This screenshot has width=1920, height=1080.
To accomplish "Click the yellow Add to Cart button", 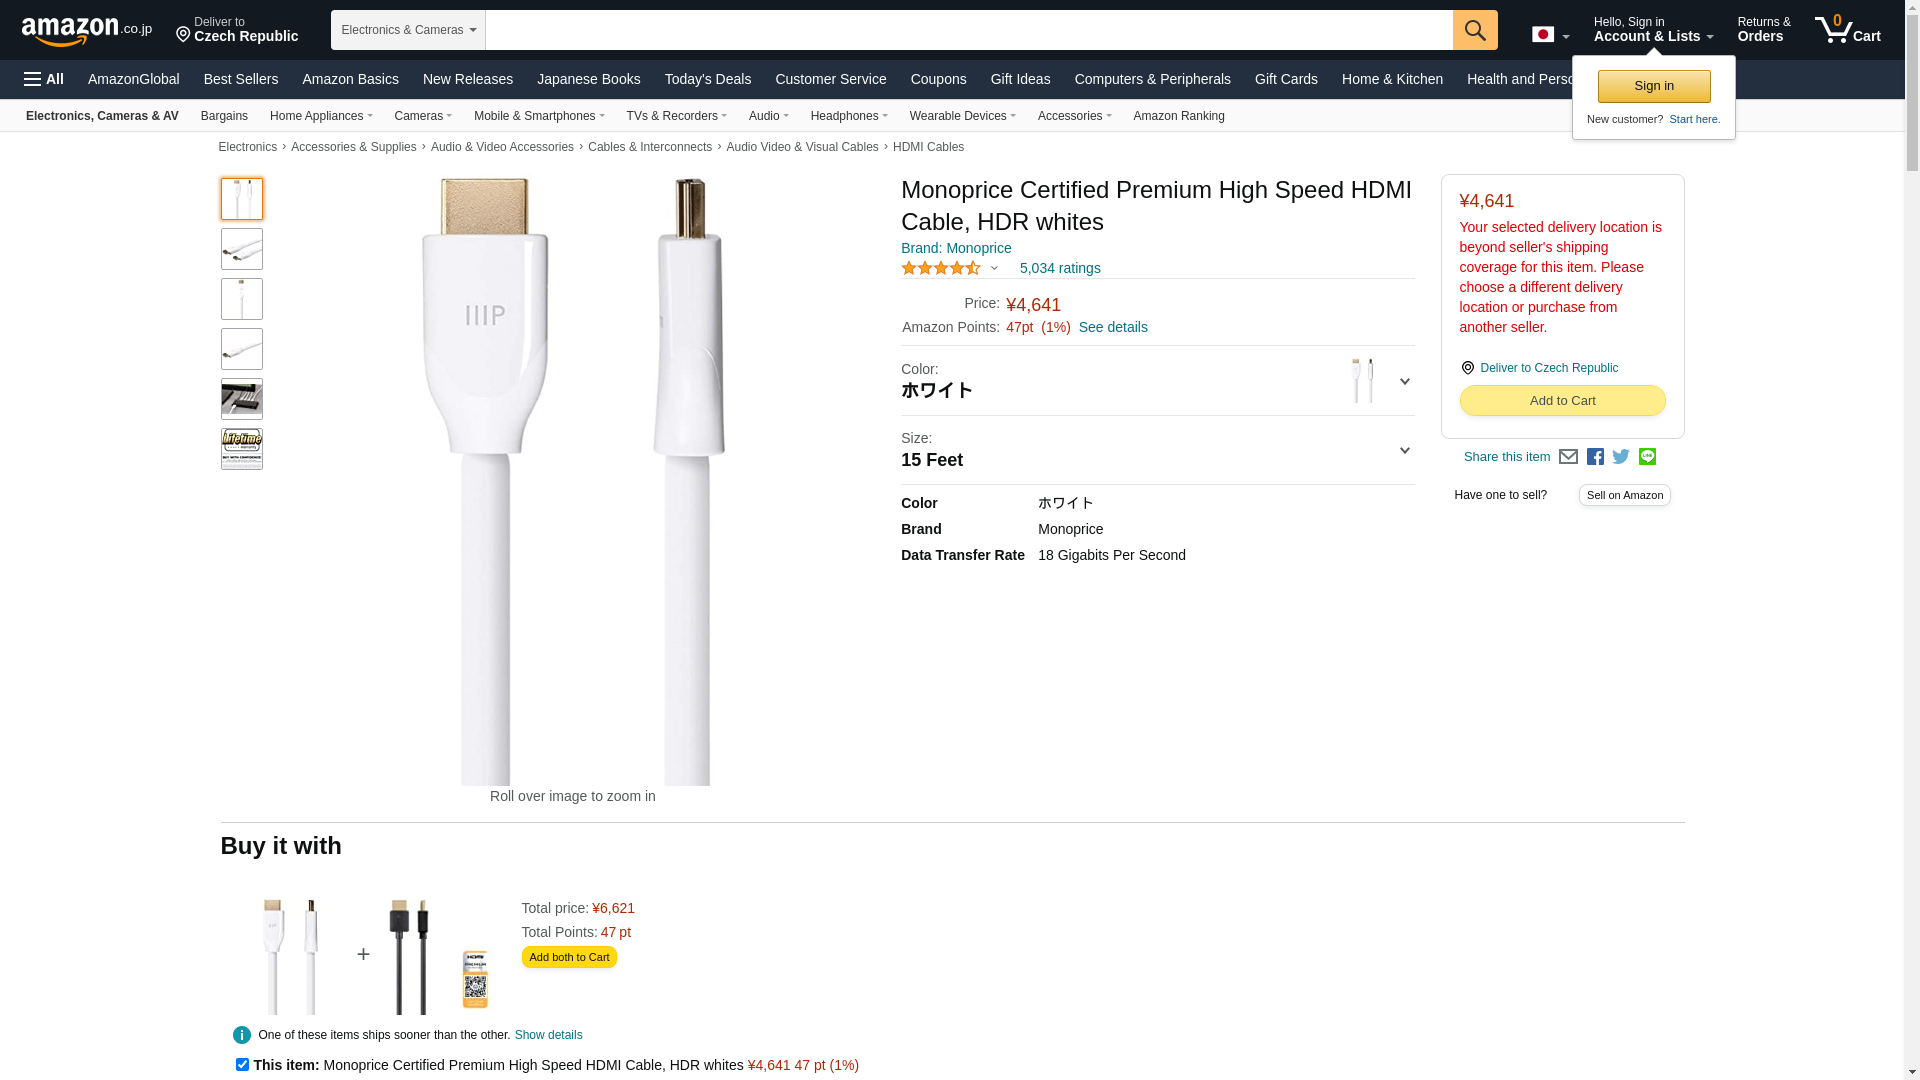I will (x=1562, y=401).
